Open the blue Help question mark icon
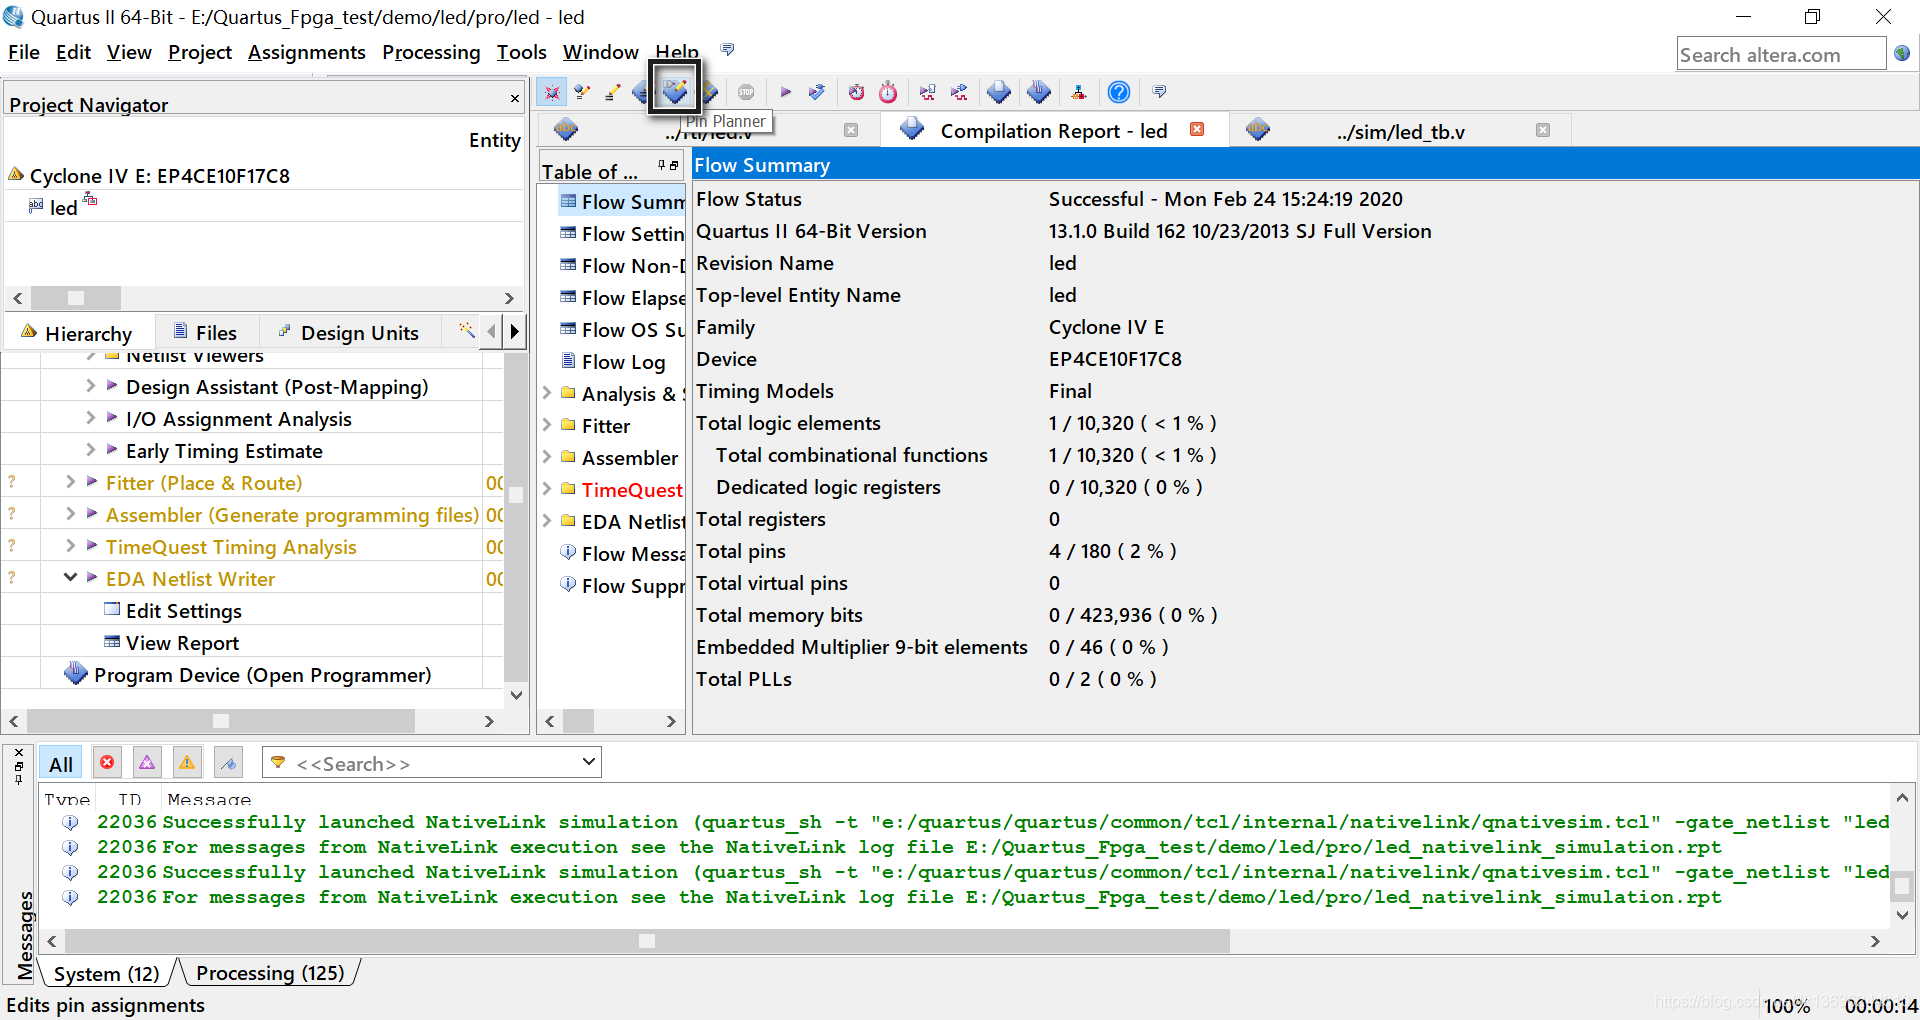1920x1020 pixels. pos(1119,92)
